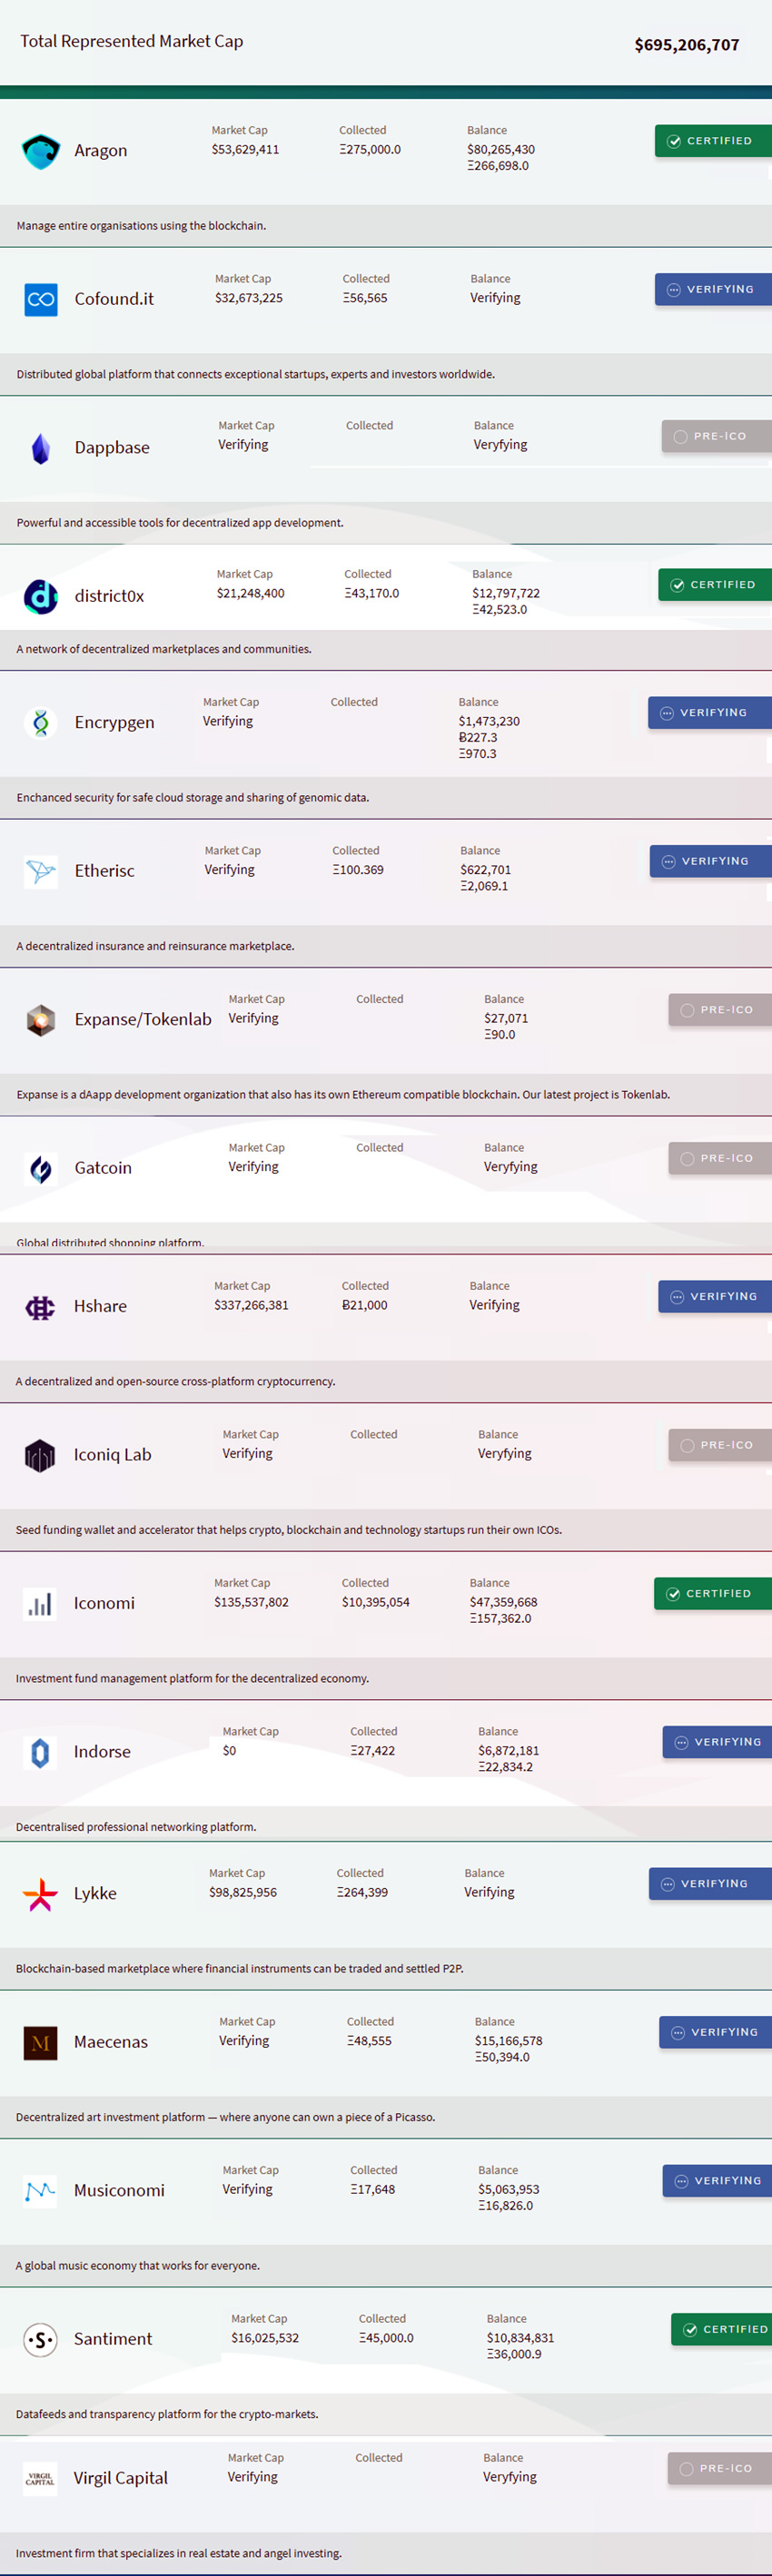Click Aragon's Certified badge
The image size is (772, 2576).
tap(712, 141)
